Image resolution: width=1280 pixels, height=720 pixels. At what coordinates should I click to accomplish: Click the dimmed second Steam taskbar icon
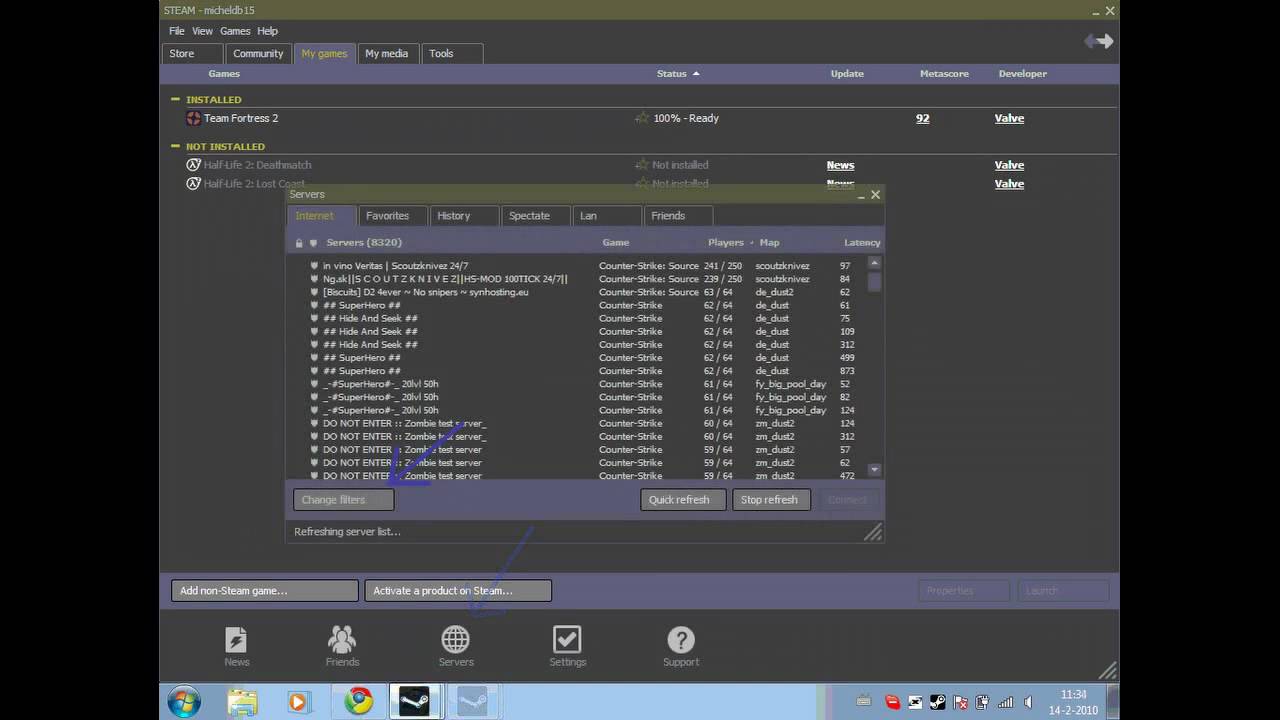[472, 702]
